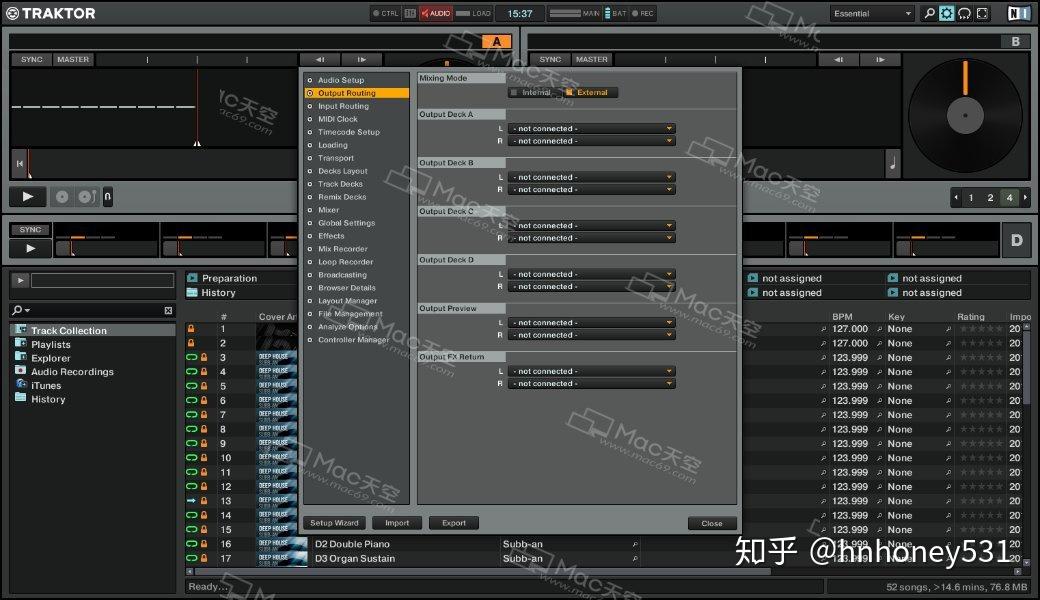Image resolution: width=1040 pixels, height=600 pixels.
Task: Jump to track start on Deck A
Action: click(x=19, y=163)
